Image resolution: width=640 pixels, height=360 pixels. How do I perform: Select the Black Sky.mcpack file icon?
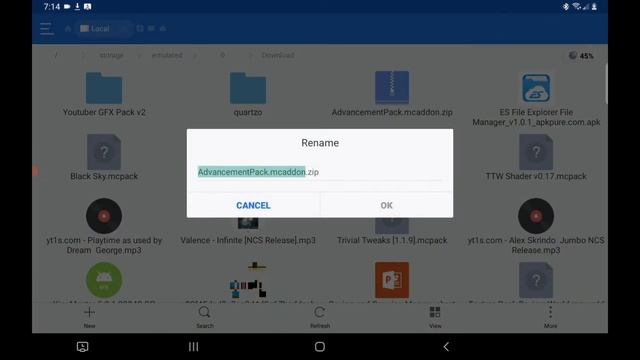pyautogui.click(x=104, y=152)
